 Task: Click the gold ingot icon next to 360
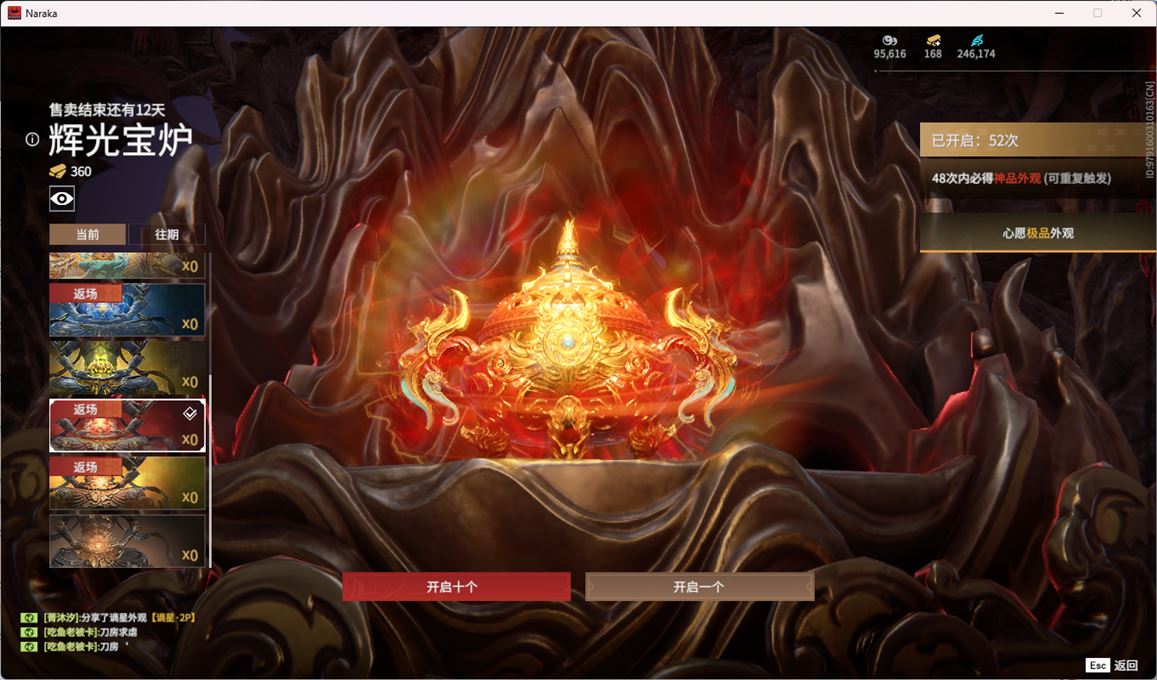tap(58, 171)
